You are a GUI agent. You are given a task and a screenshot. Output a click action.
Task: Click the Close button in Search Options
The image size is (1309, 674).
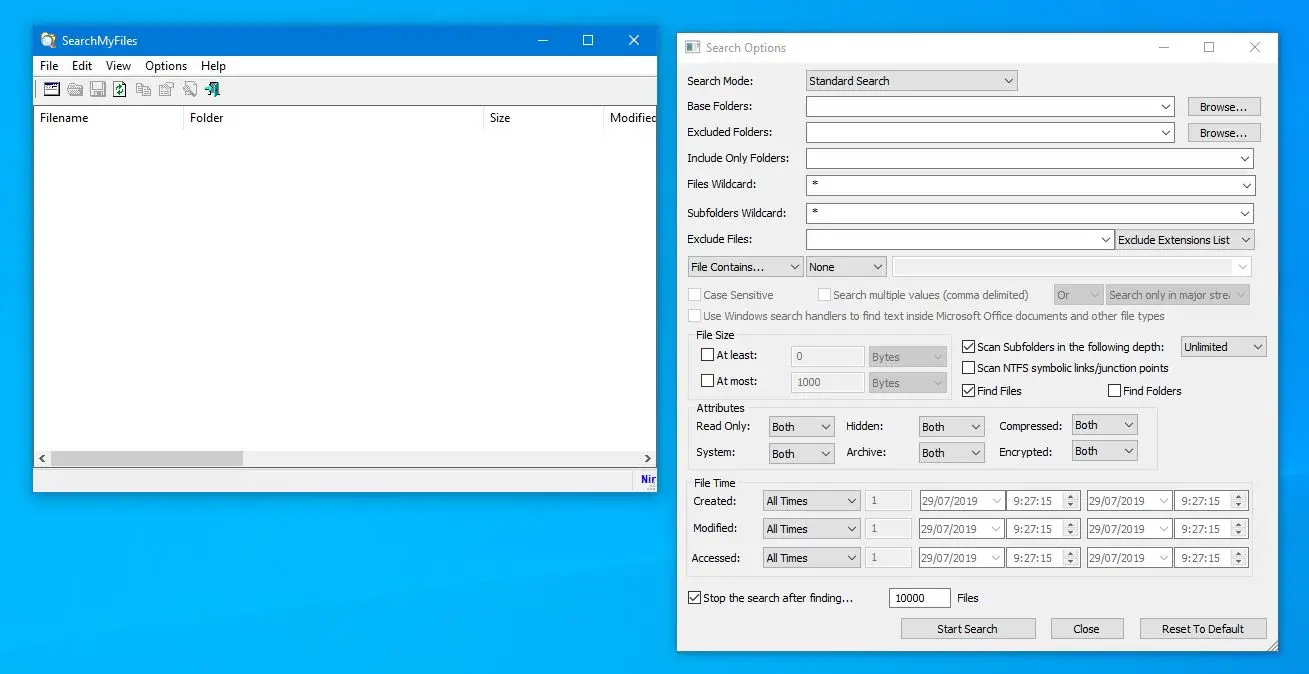pyautogui.click(x=1086, y=629)
